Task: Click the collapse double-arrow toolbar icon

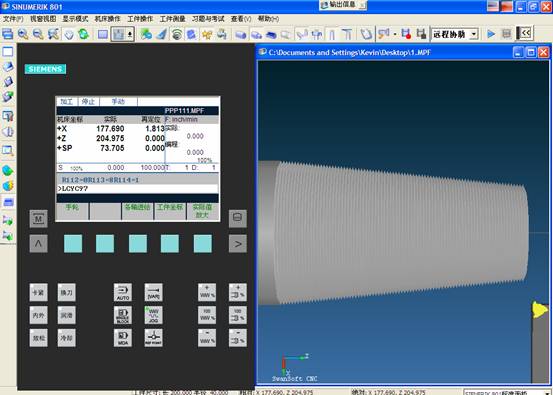Action: click(x=525, y=34)
